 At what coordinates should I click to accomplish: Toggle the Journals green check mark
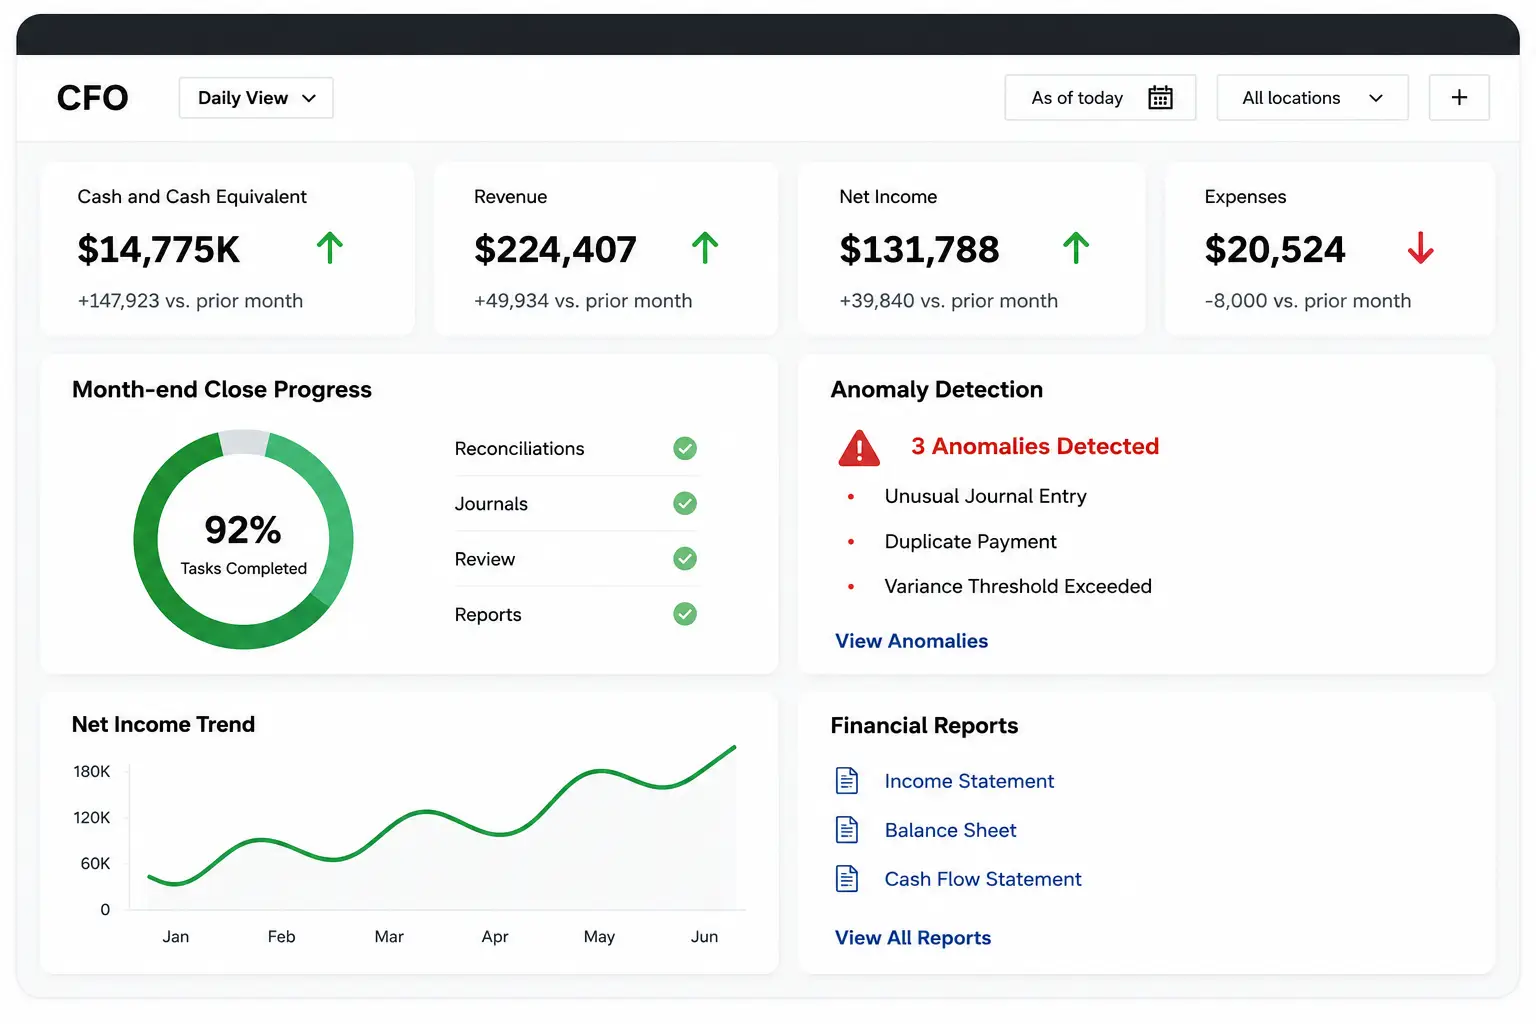pyautogui.click(x=685, y=503)
